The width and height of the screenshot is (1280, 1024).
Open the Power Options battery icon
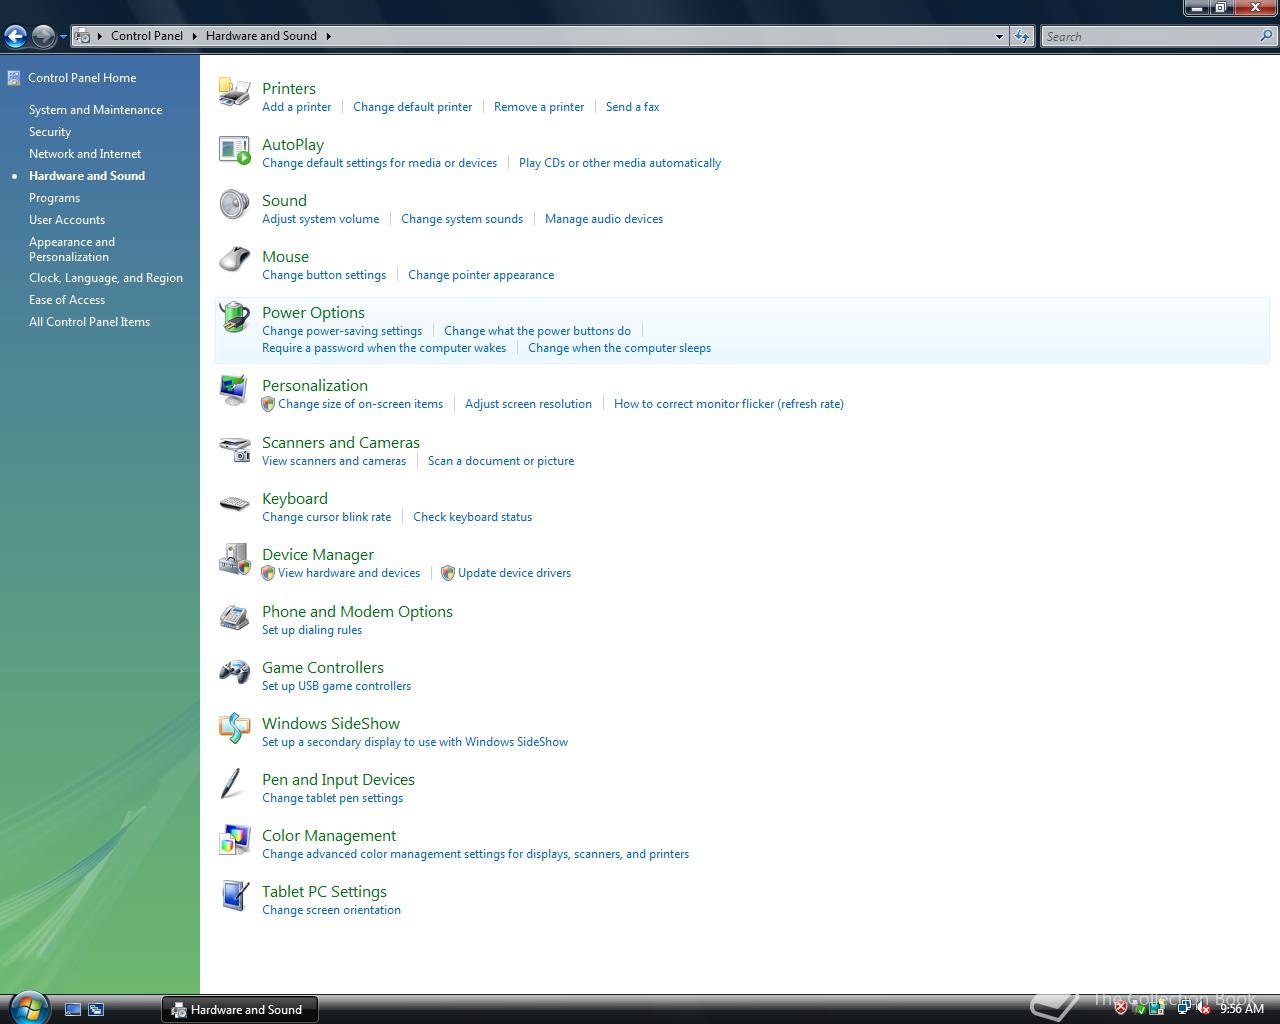coord(234,317)
